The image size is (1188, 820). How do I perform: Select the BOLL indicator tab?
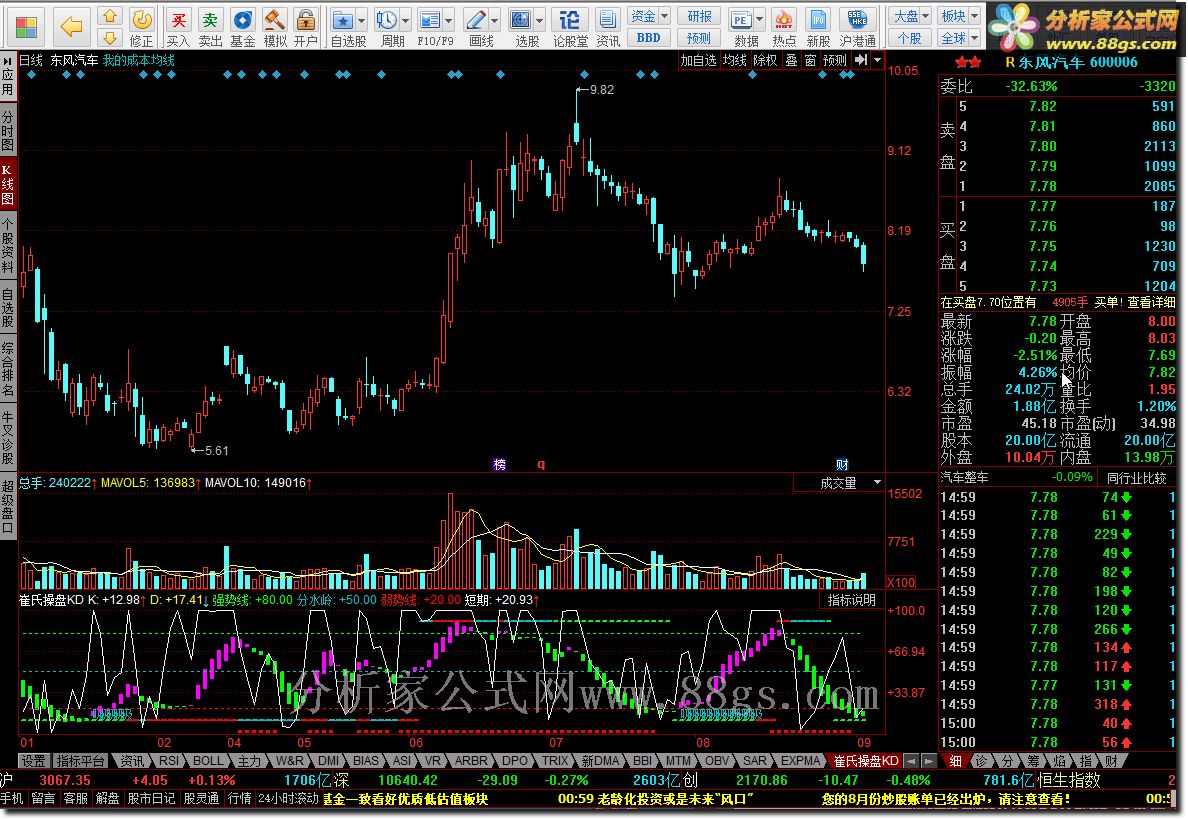pyautogui.click(x=208, y=760)
